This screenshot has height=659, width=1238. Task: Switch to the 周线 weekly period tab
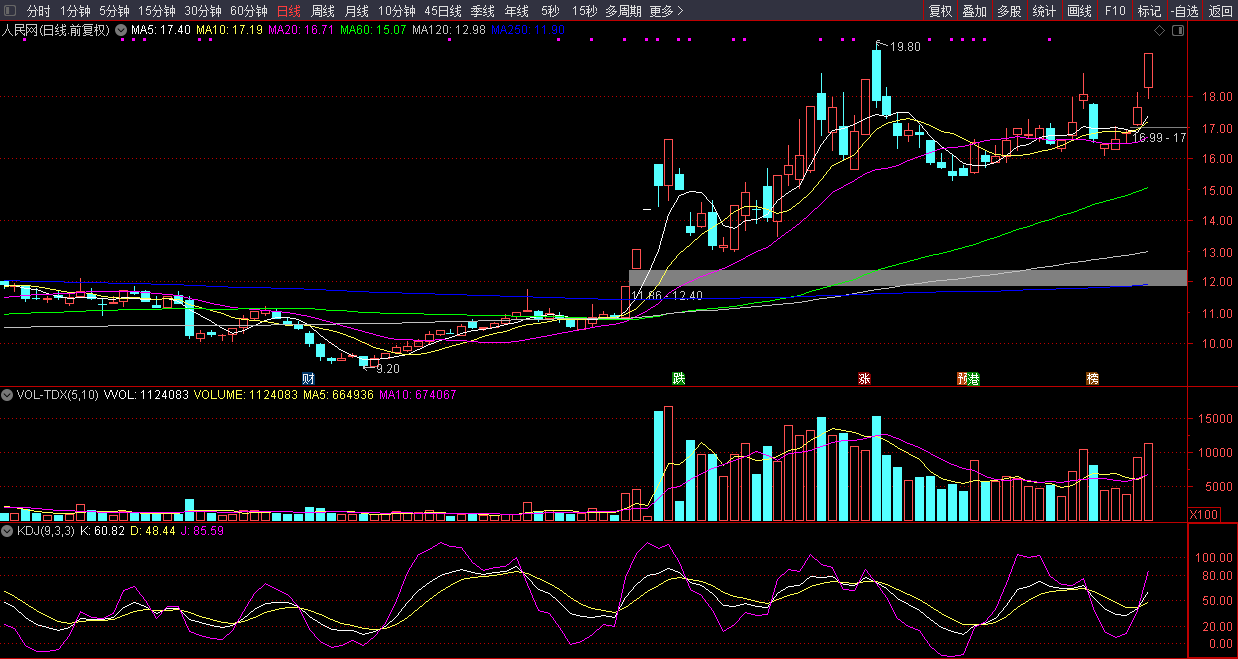(323, 11)
